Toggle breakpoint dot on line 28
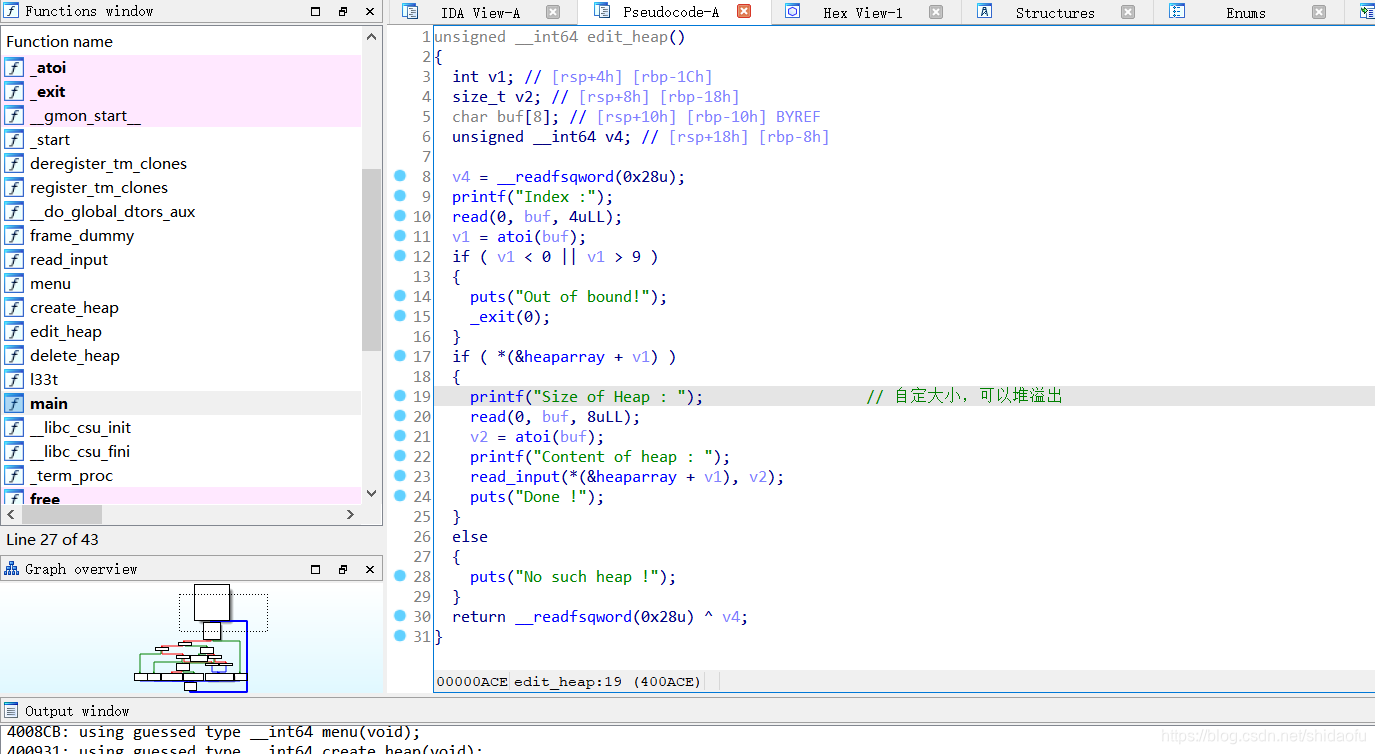The image size is (1375, 754). 400,576
